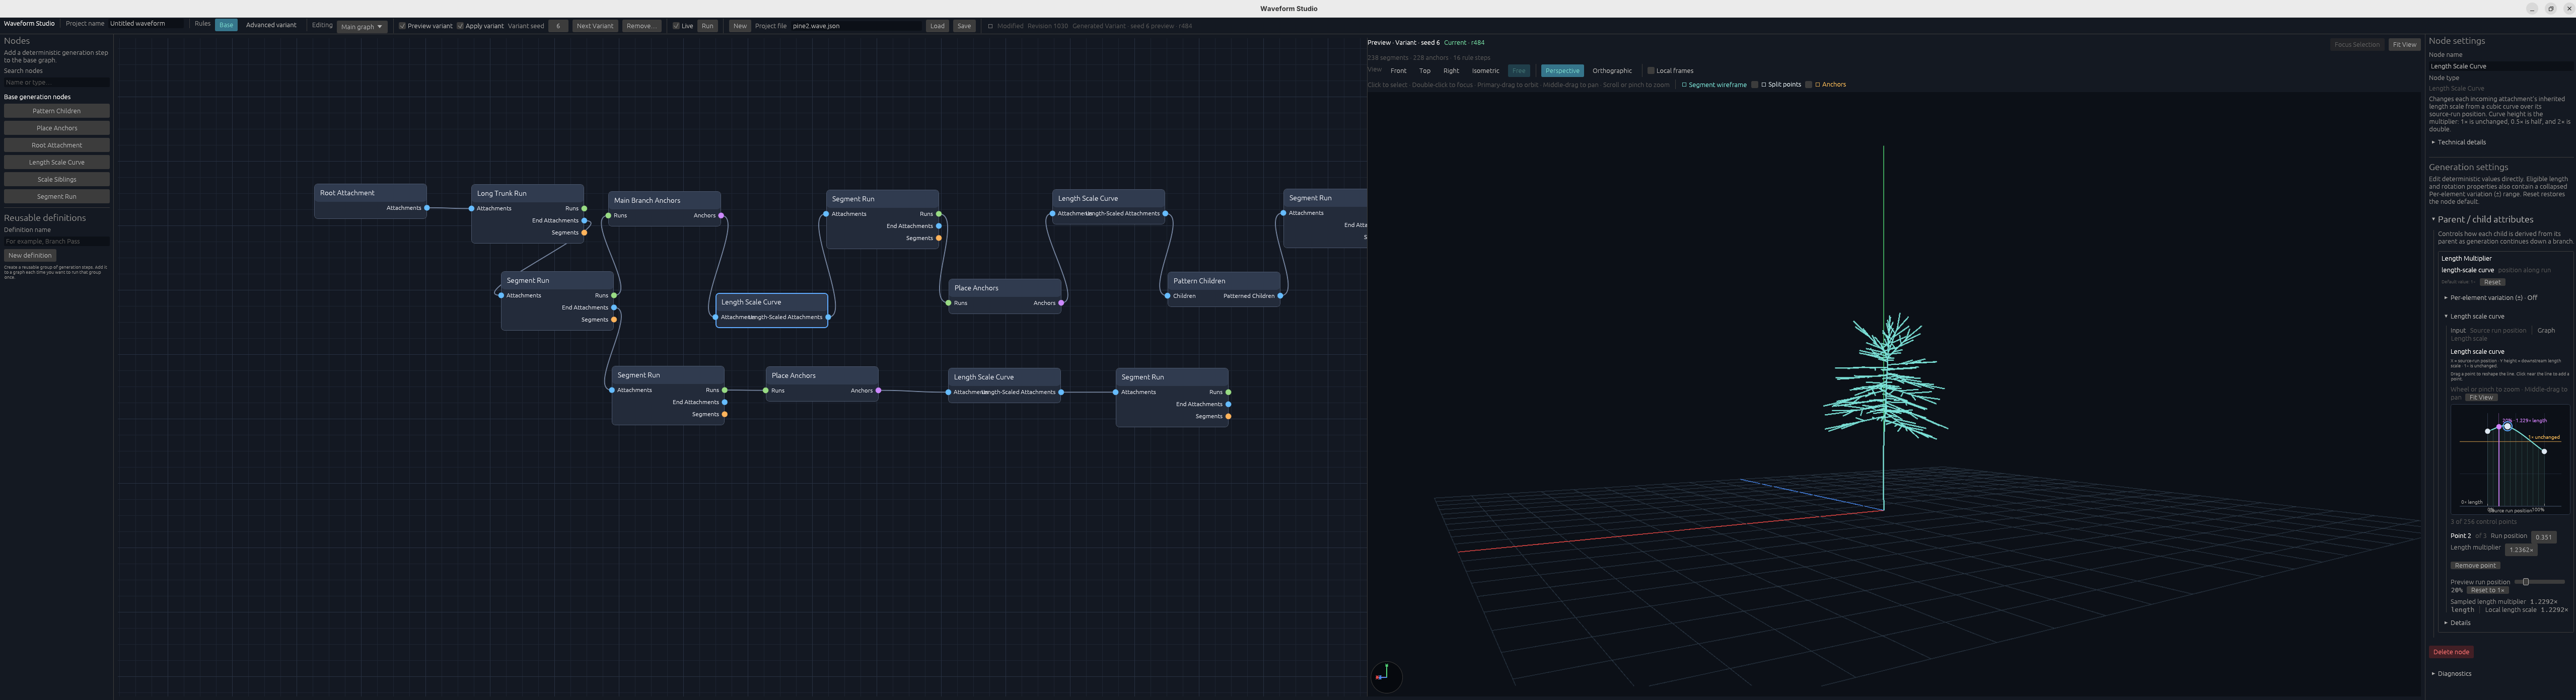Click the Pattern Children node's Children input port
Image resolution: width=2576 pixels, height=700 pixels.
click(x=1167, y=296)
